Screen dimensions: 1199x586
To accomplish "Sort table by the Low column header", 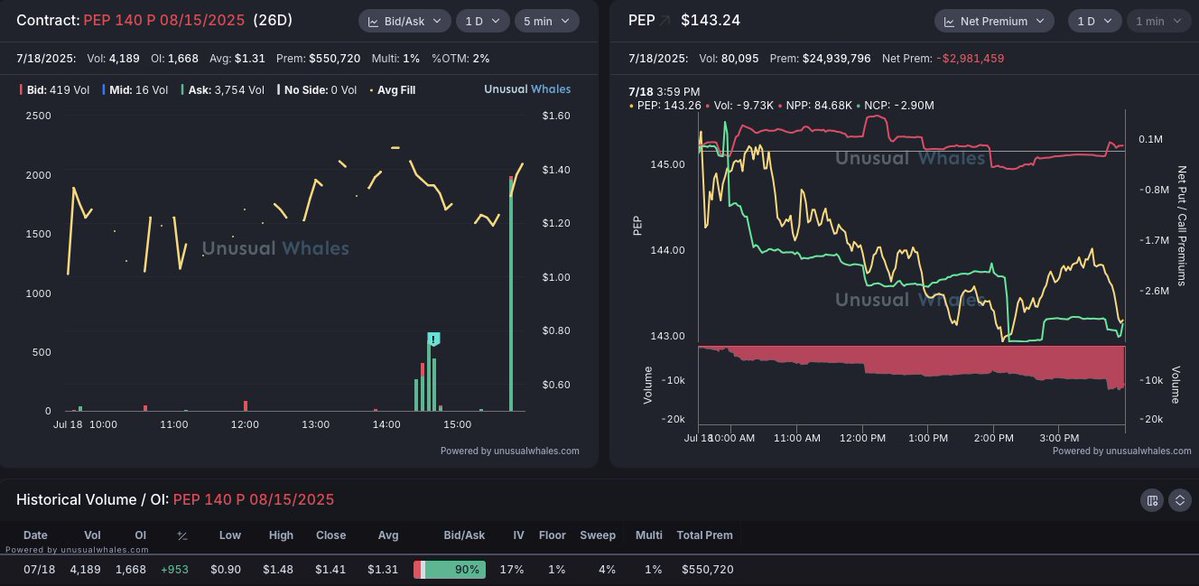I will (230, 536).
